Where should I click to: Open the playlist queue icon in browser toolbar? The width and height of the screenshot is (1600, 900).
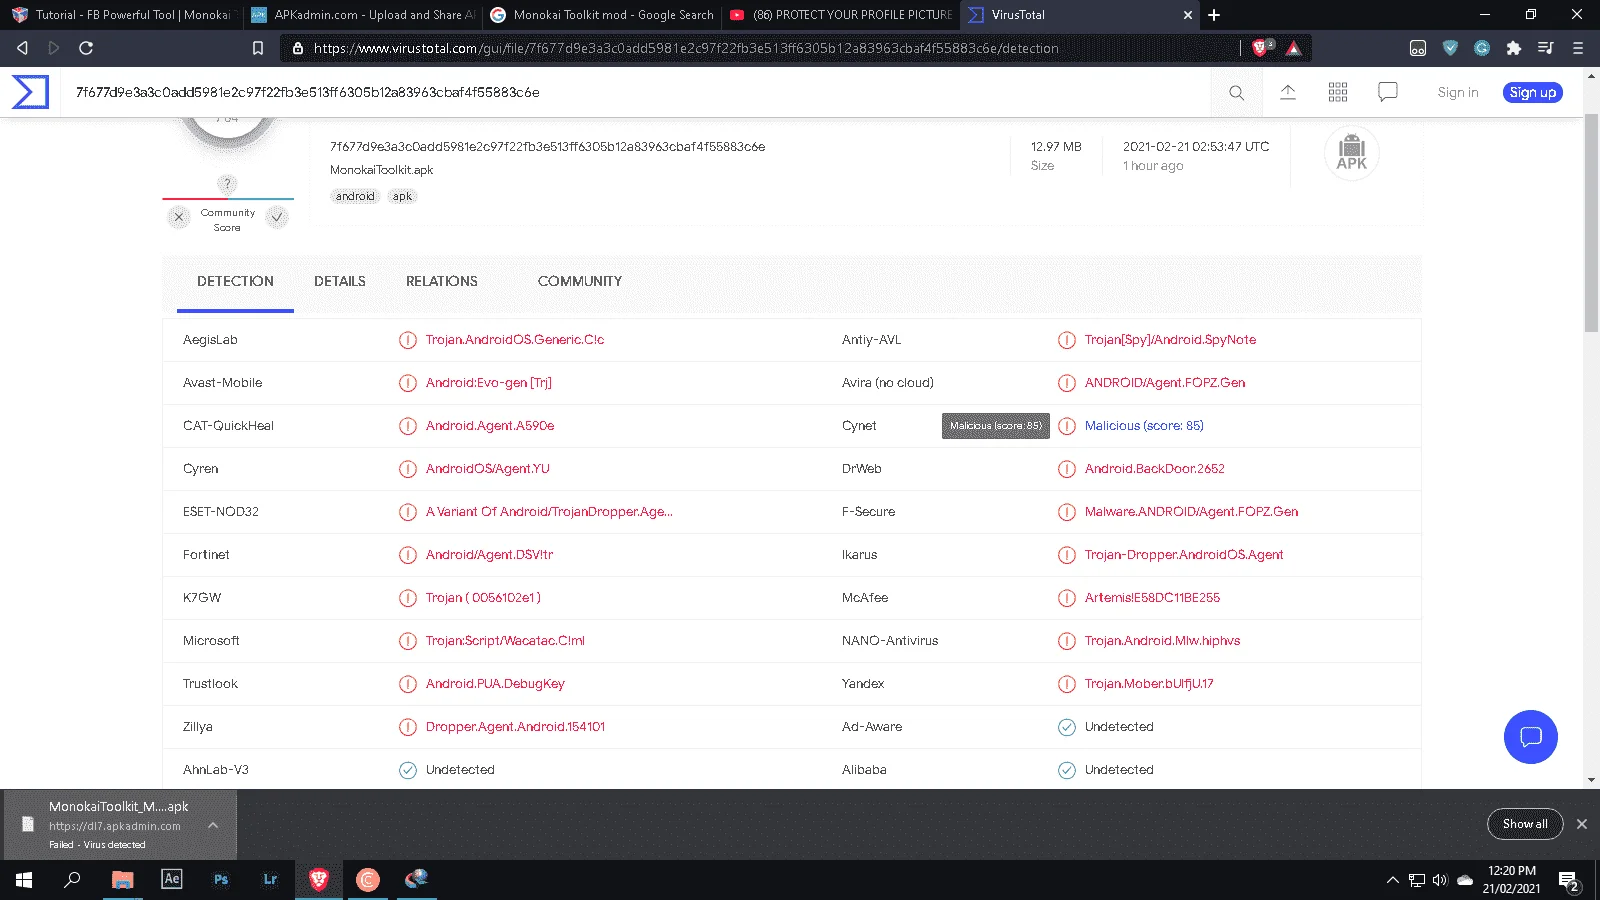pyautogui.click(x=1546, y=48)
